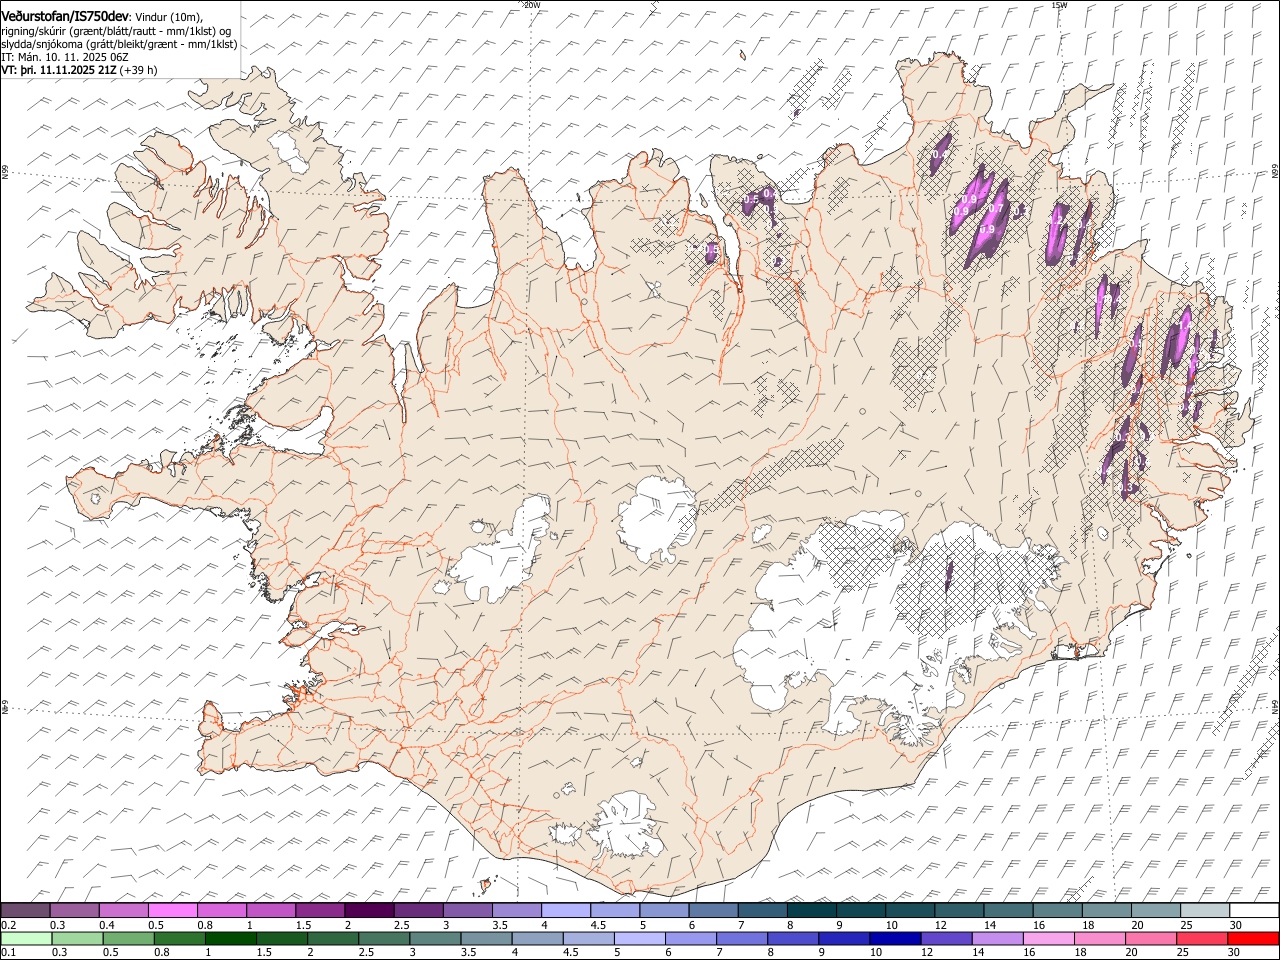
Task: Select the dusky purple swatch above label 0.2
Action: 25,911
